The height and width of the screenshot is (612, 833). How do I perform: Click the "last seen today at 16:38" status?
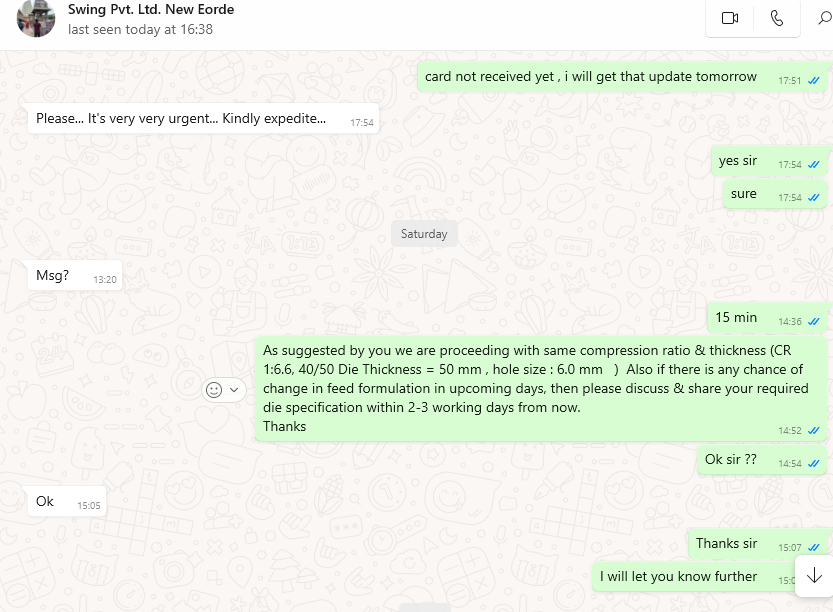point(140,30)
